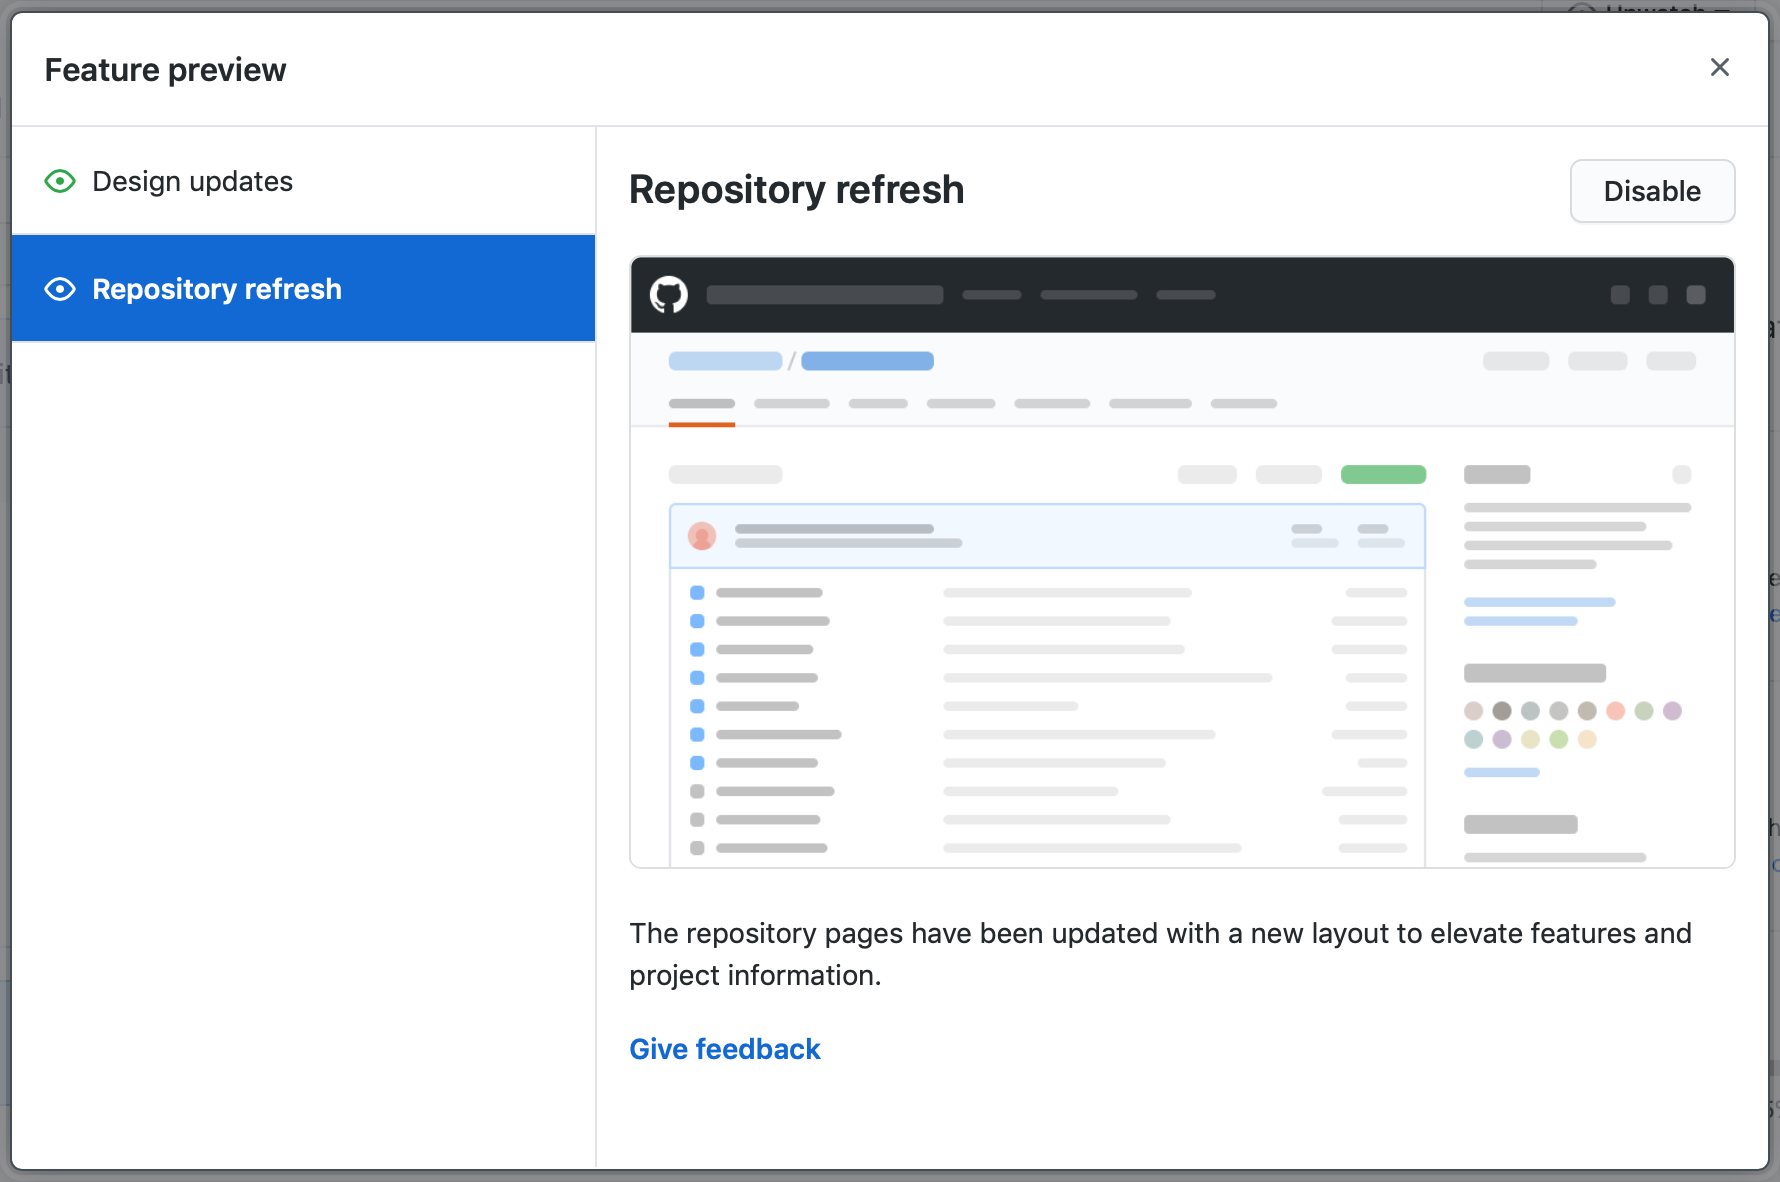
Task: Disable the Repository refresh feature
Action: (1651, 191)
